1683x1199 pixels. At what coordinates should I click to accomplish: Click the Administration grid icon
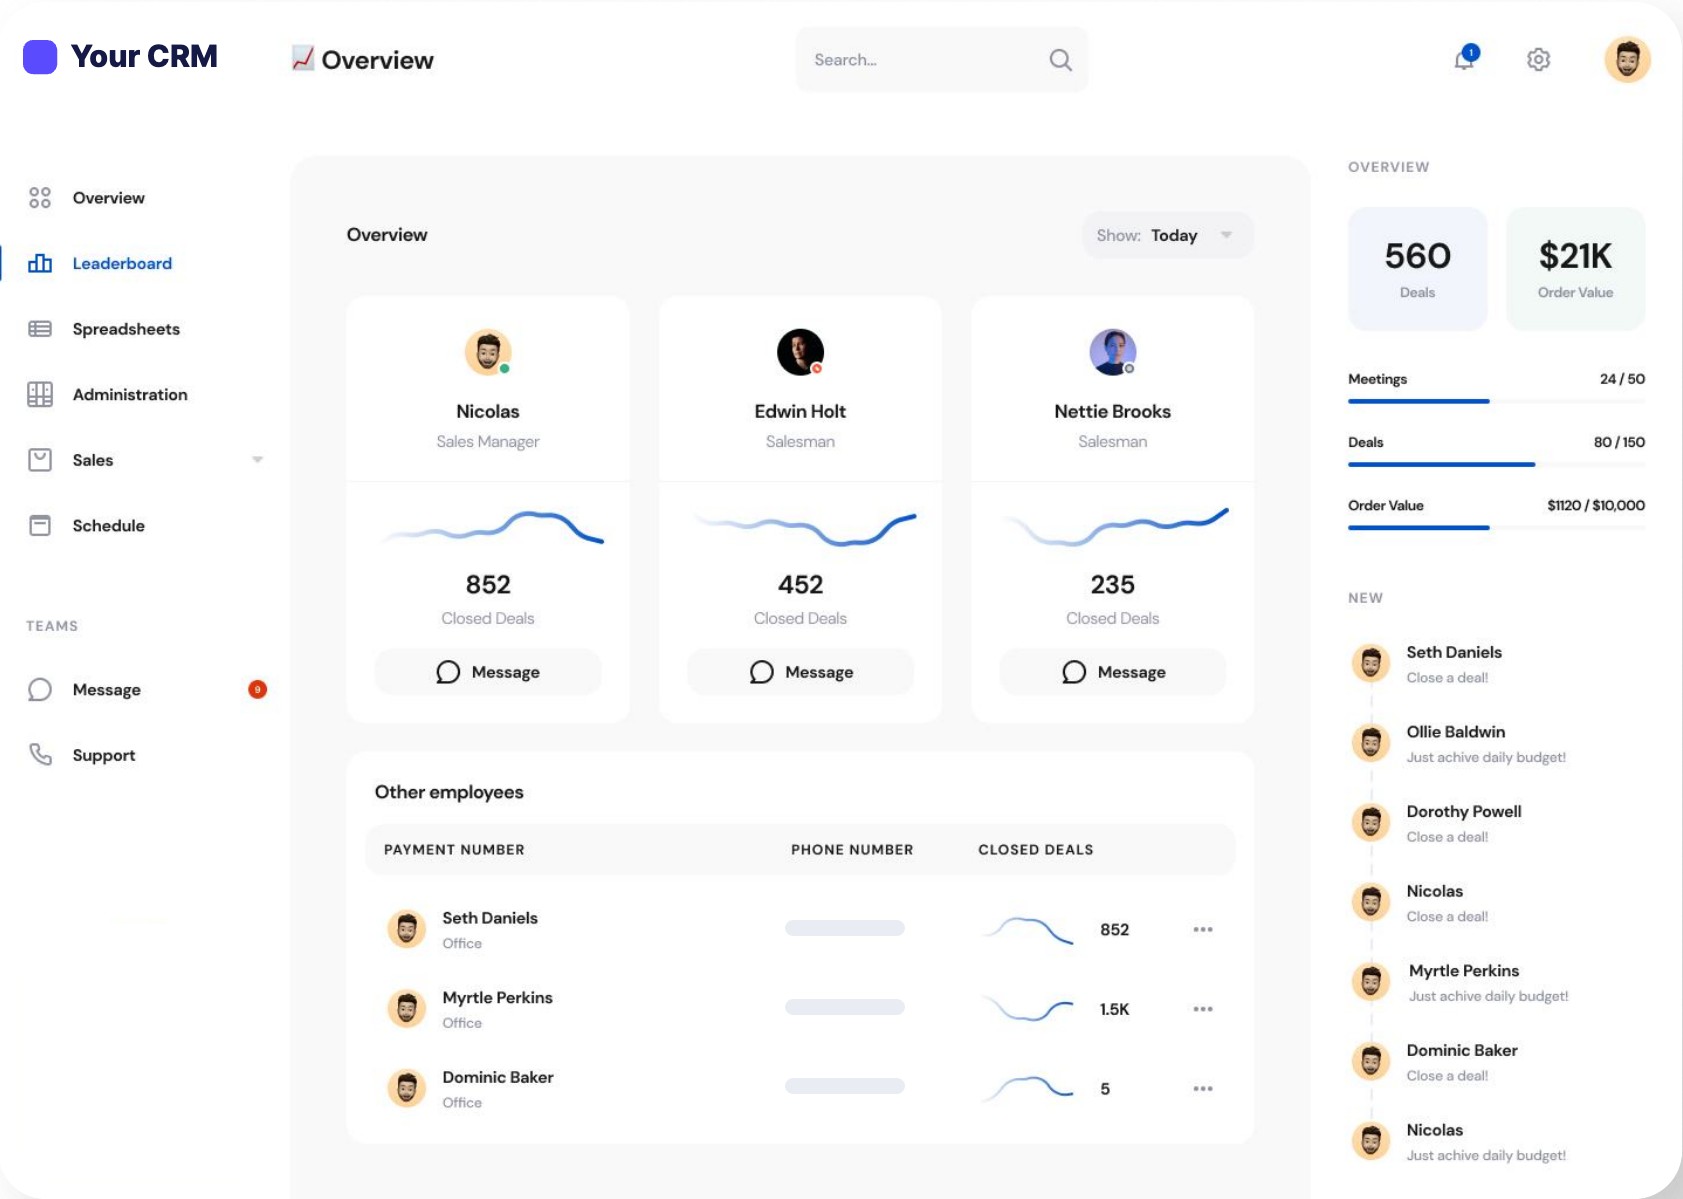(x=40, y=394)
